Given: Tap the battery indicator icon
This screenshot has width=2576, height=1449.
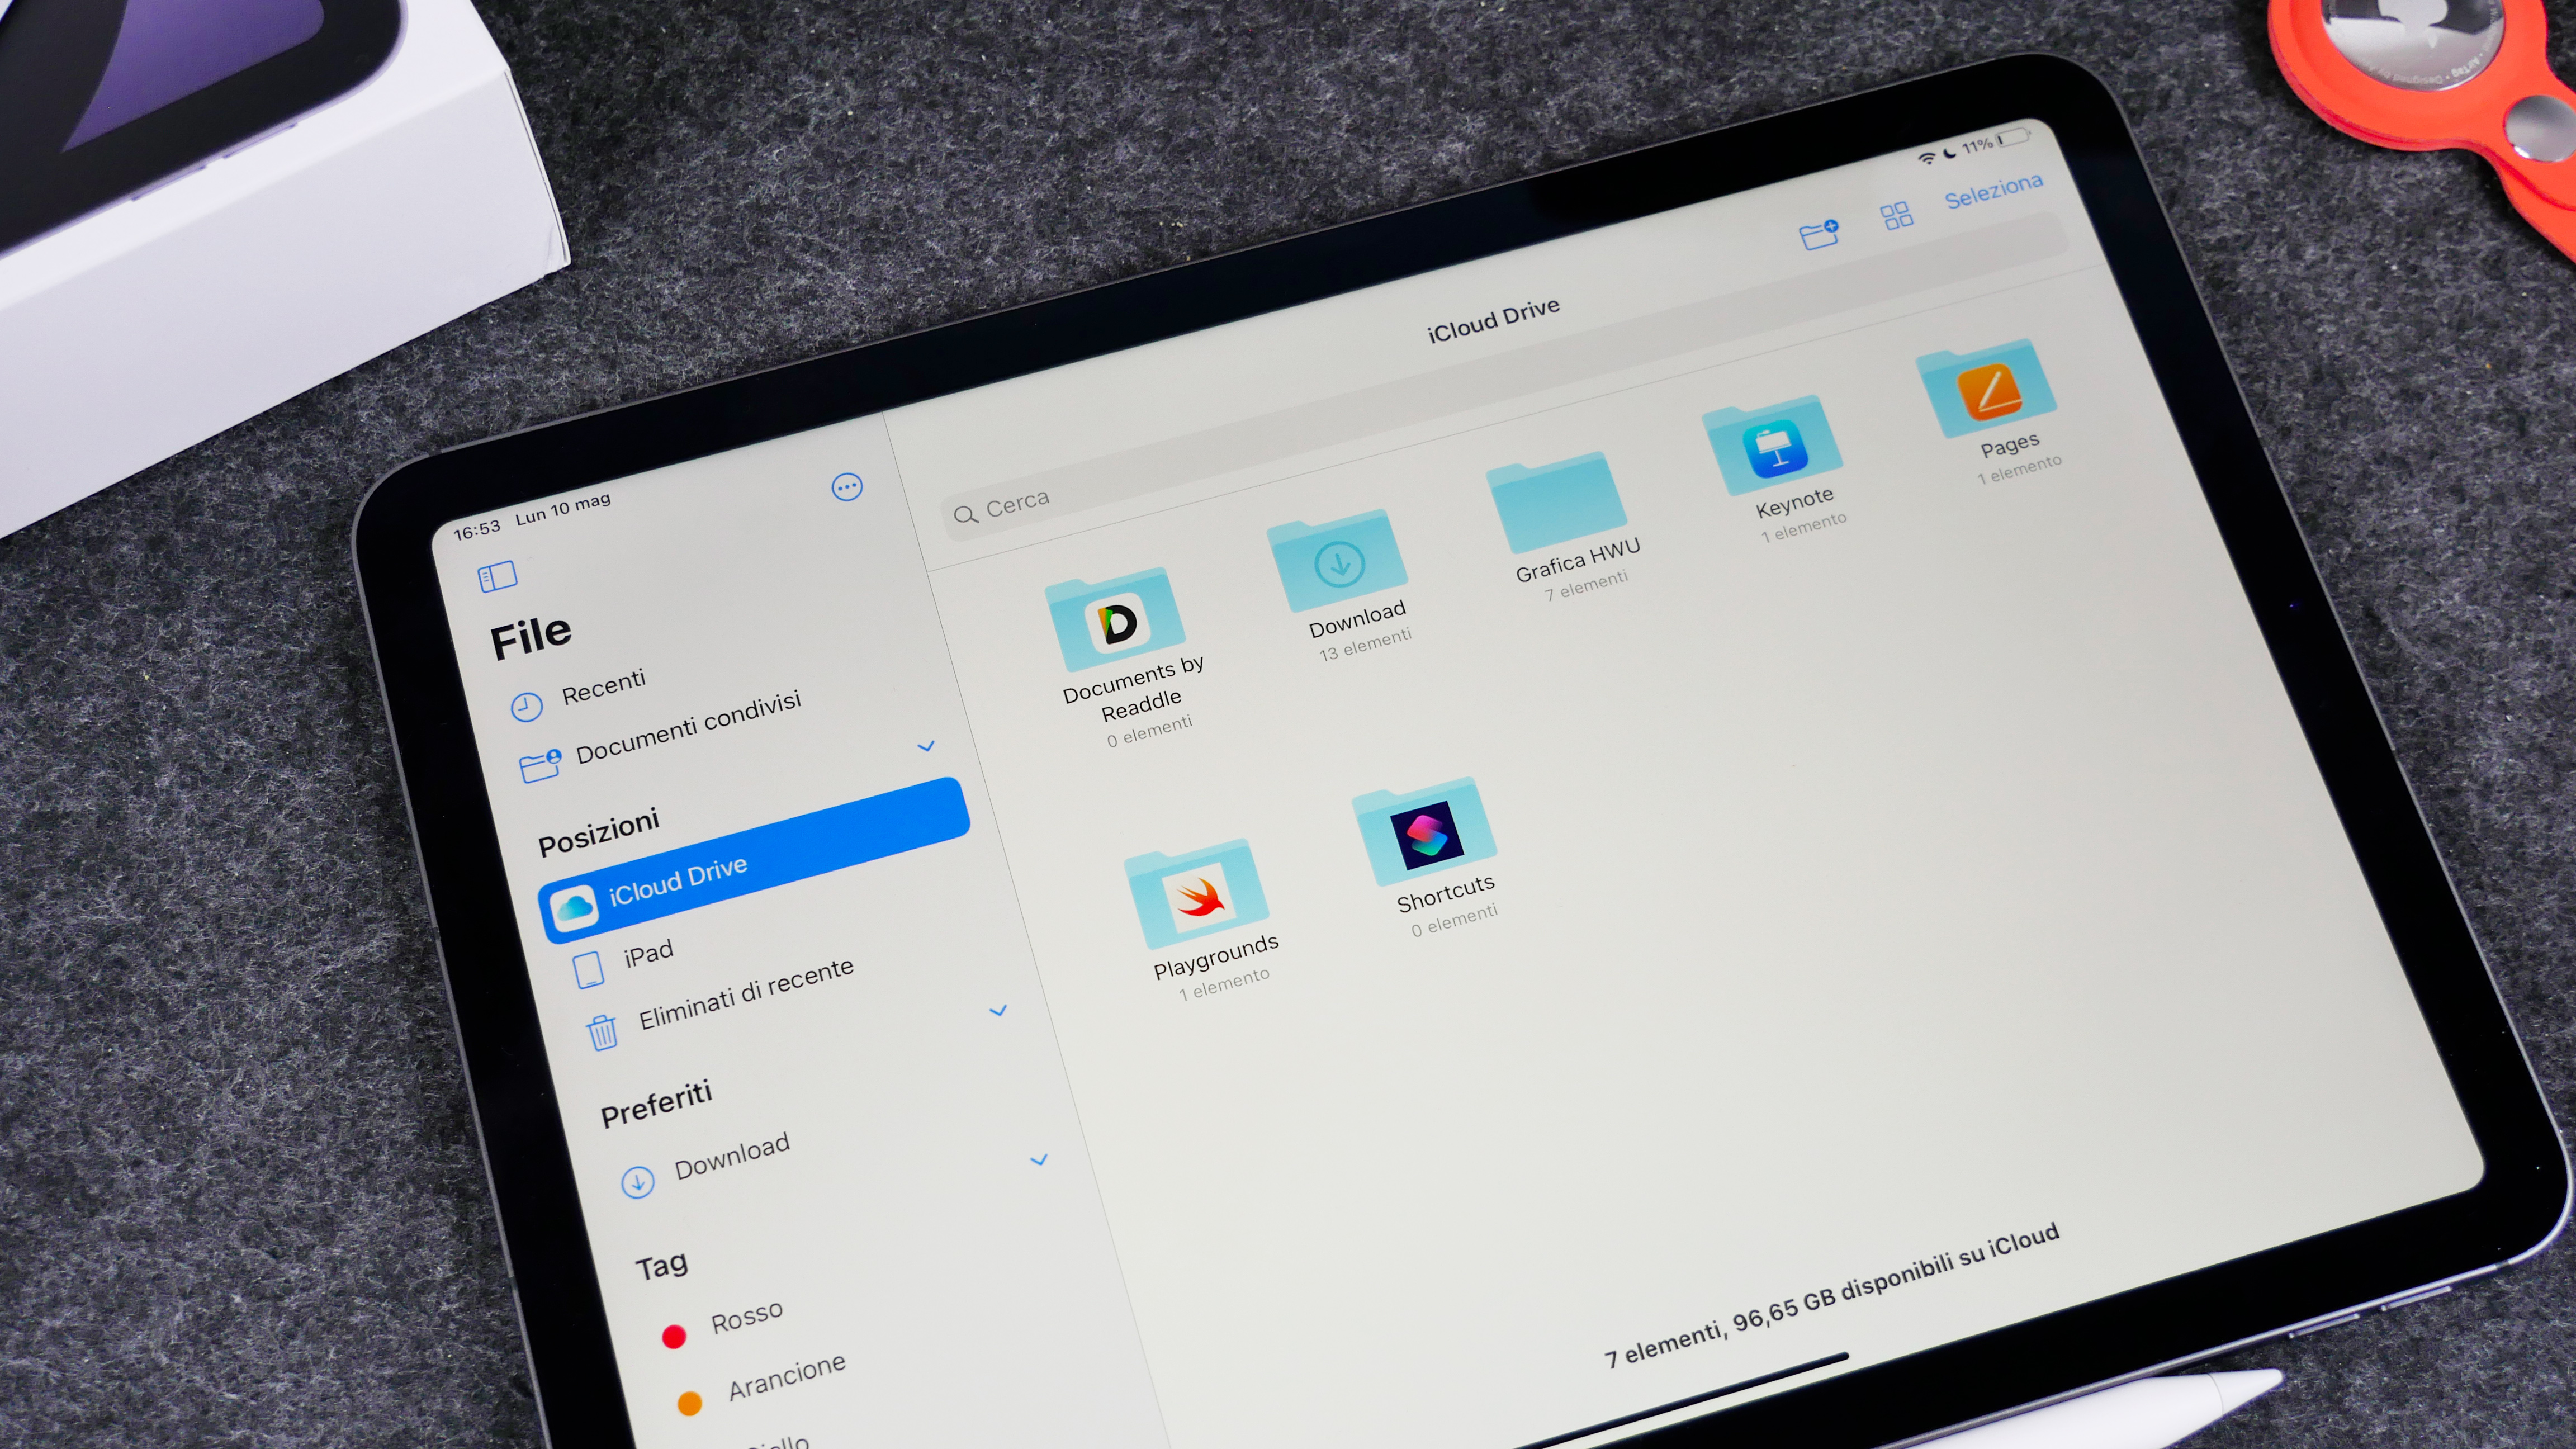Looking at the screenshot, I should point(2012,137).
